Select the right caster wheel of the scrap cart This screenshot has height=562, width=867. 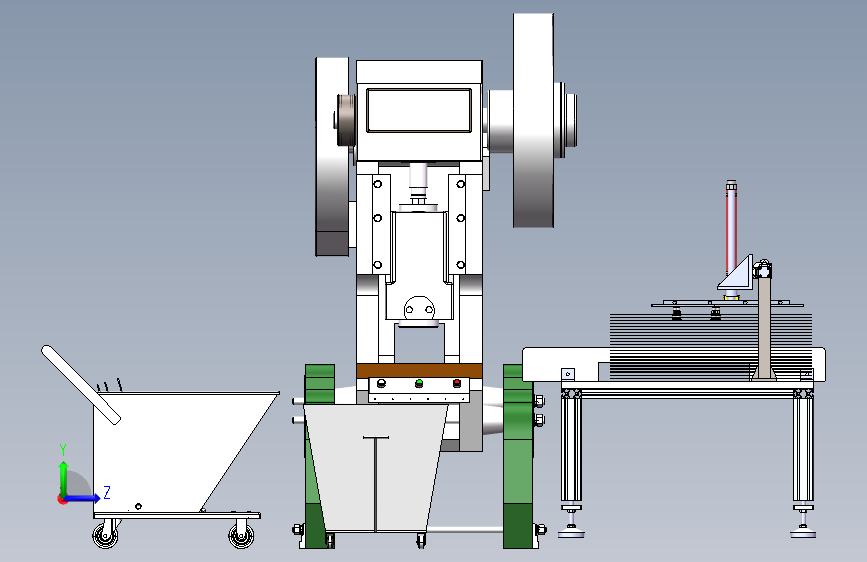[x=242, y=535]
